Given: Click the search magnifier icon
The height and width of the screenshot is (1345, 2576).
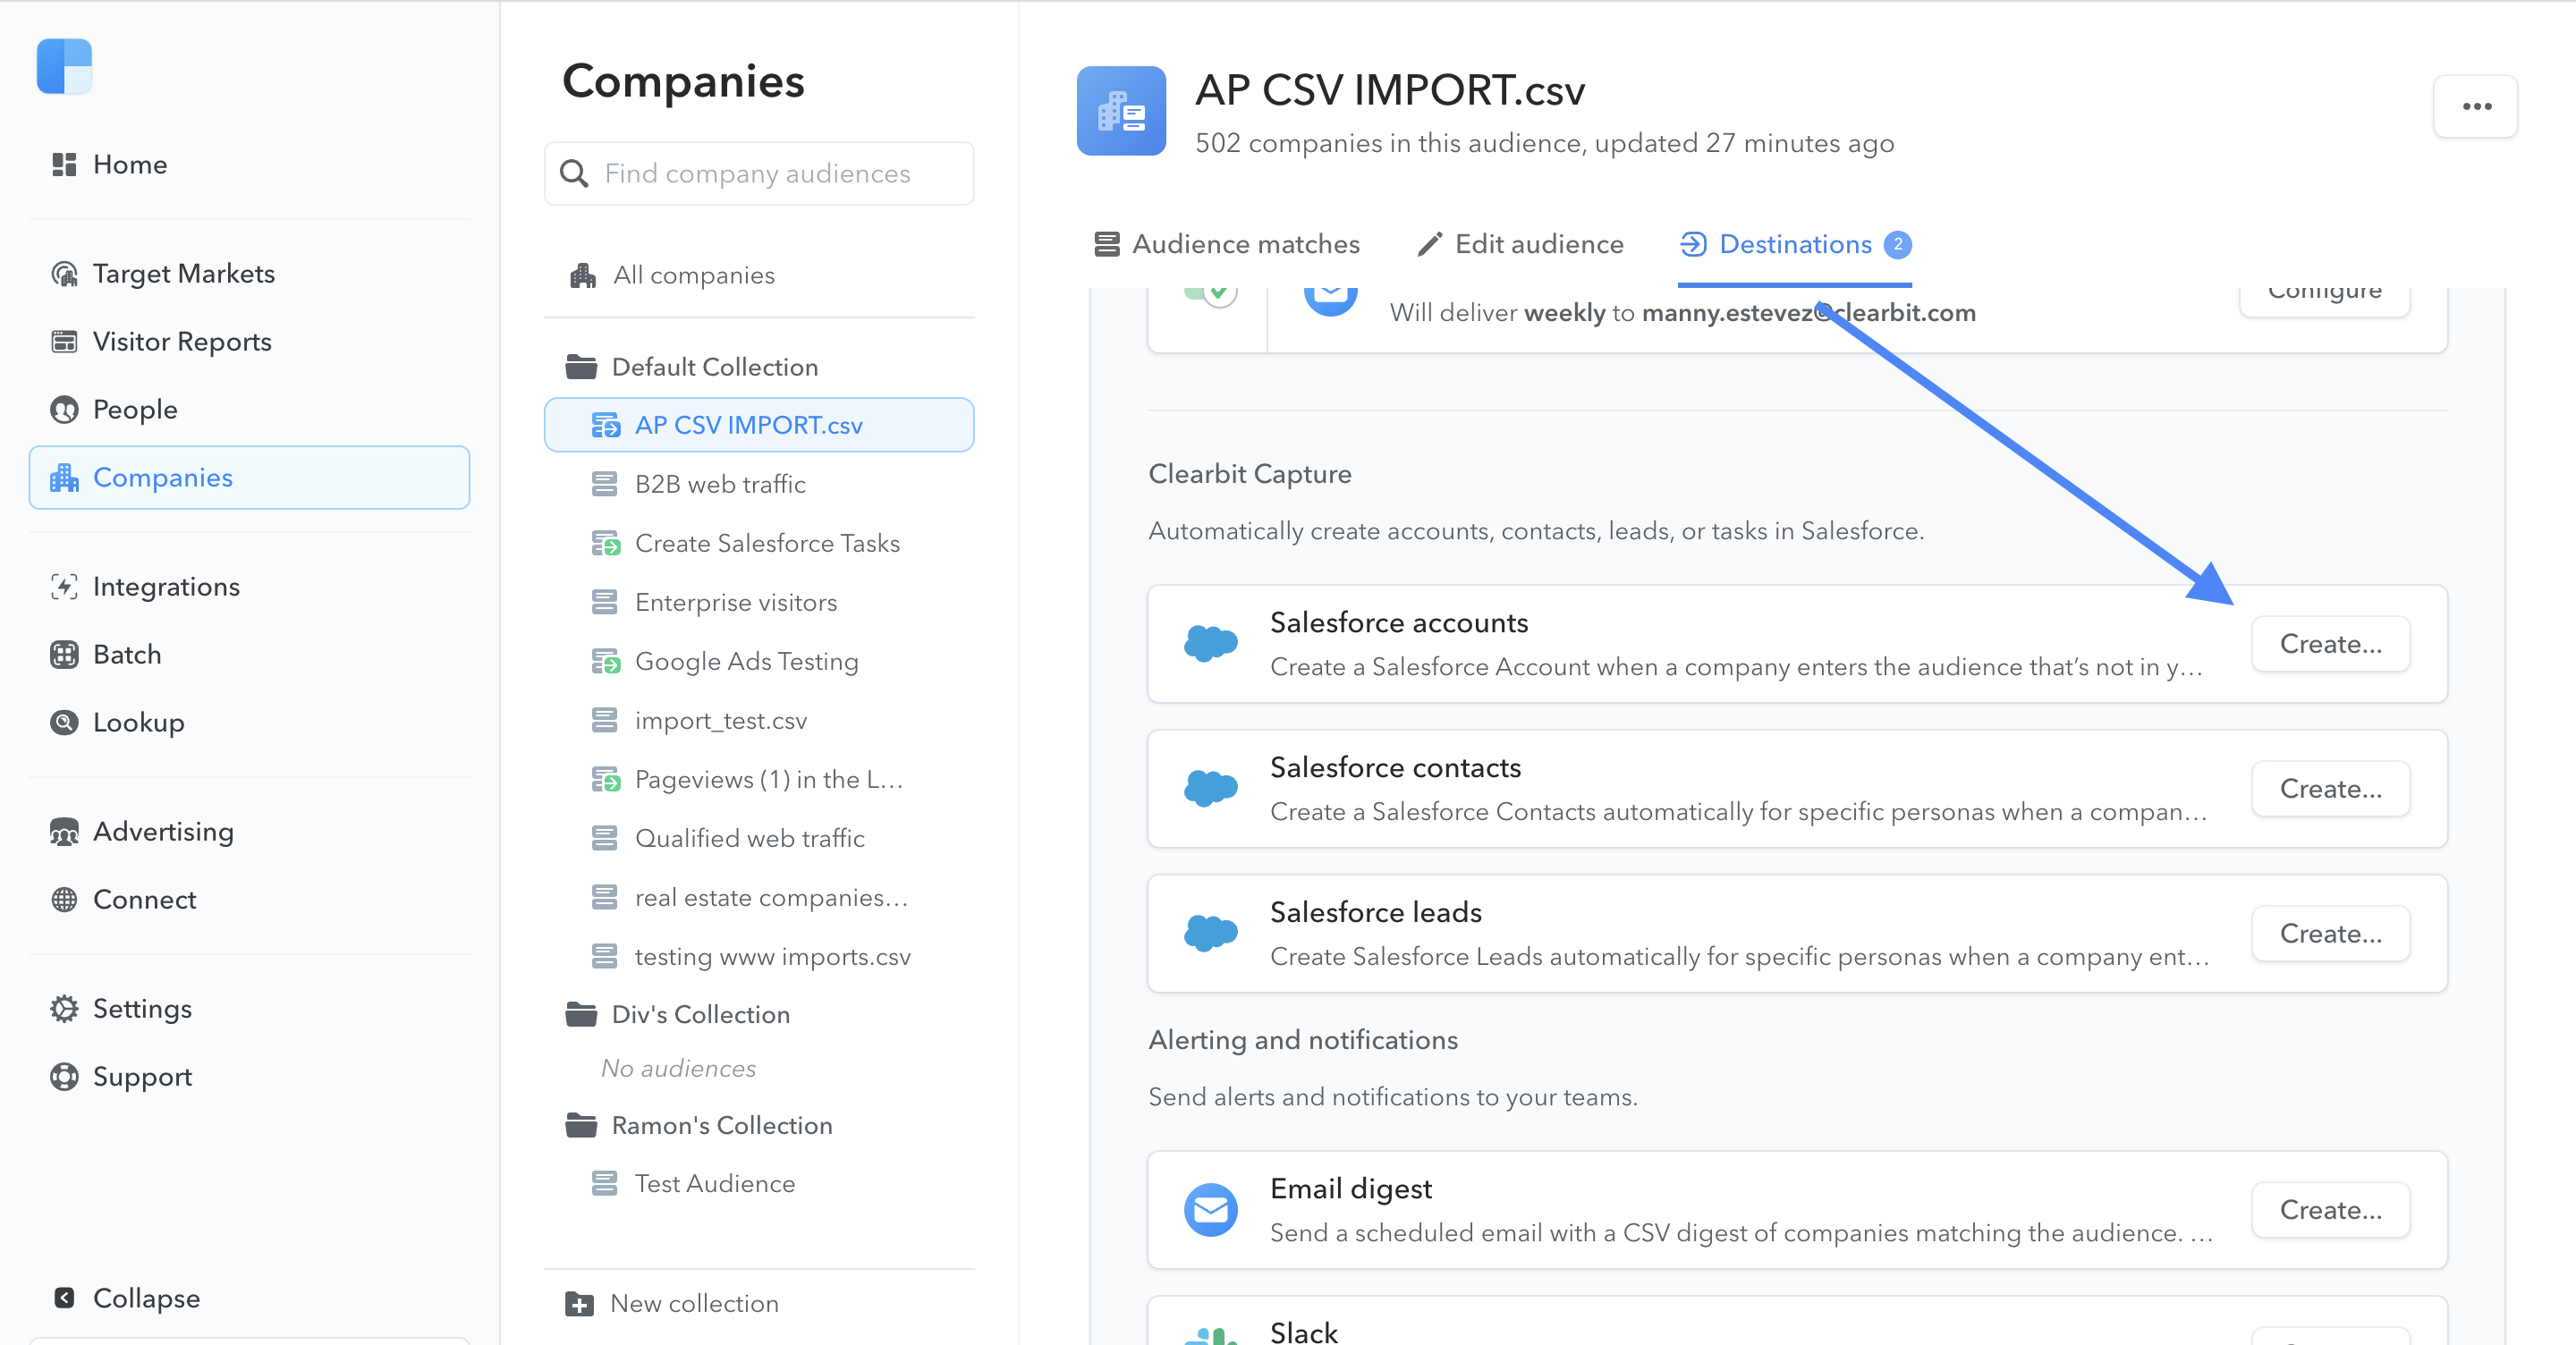Looking at the screenshot, I should pyautogui.click(x=574, y=173).
